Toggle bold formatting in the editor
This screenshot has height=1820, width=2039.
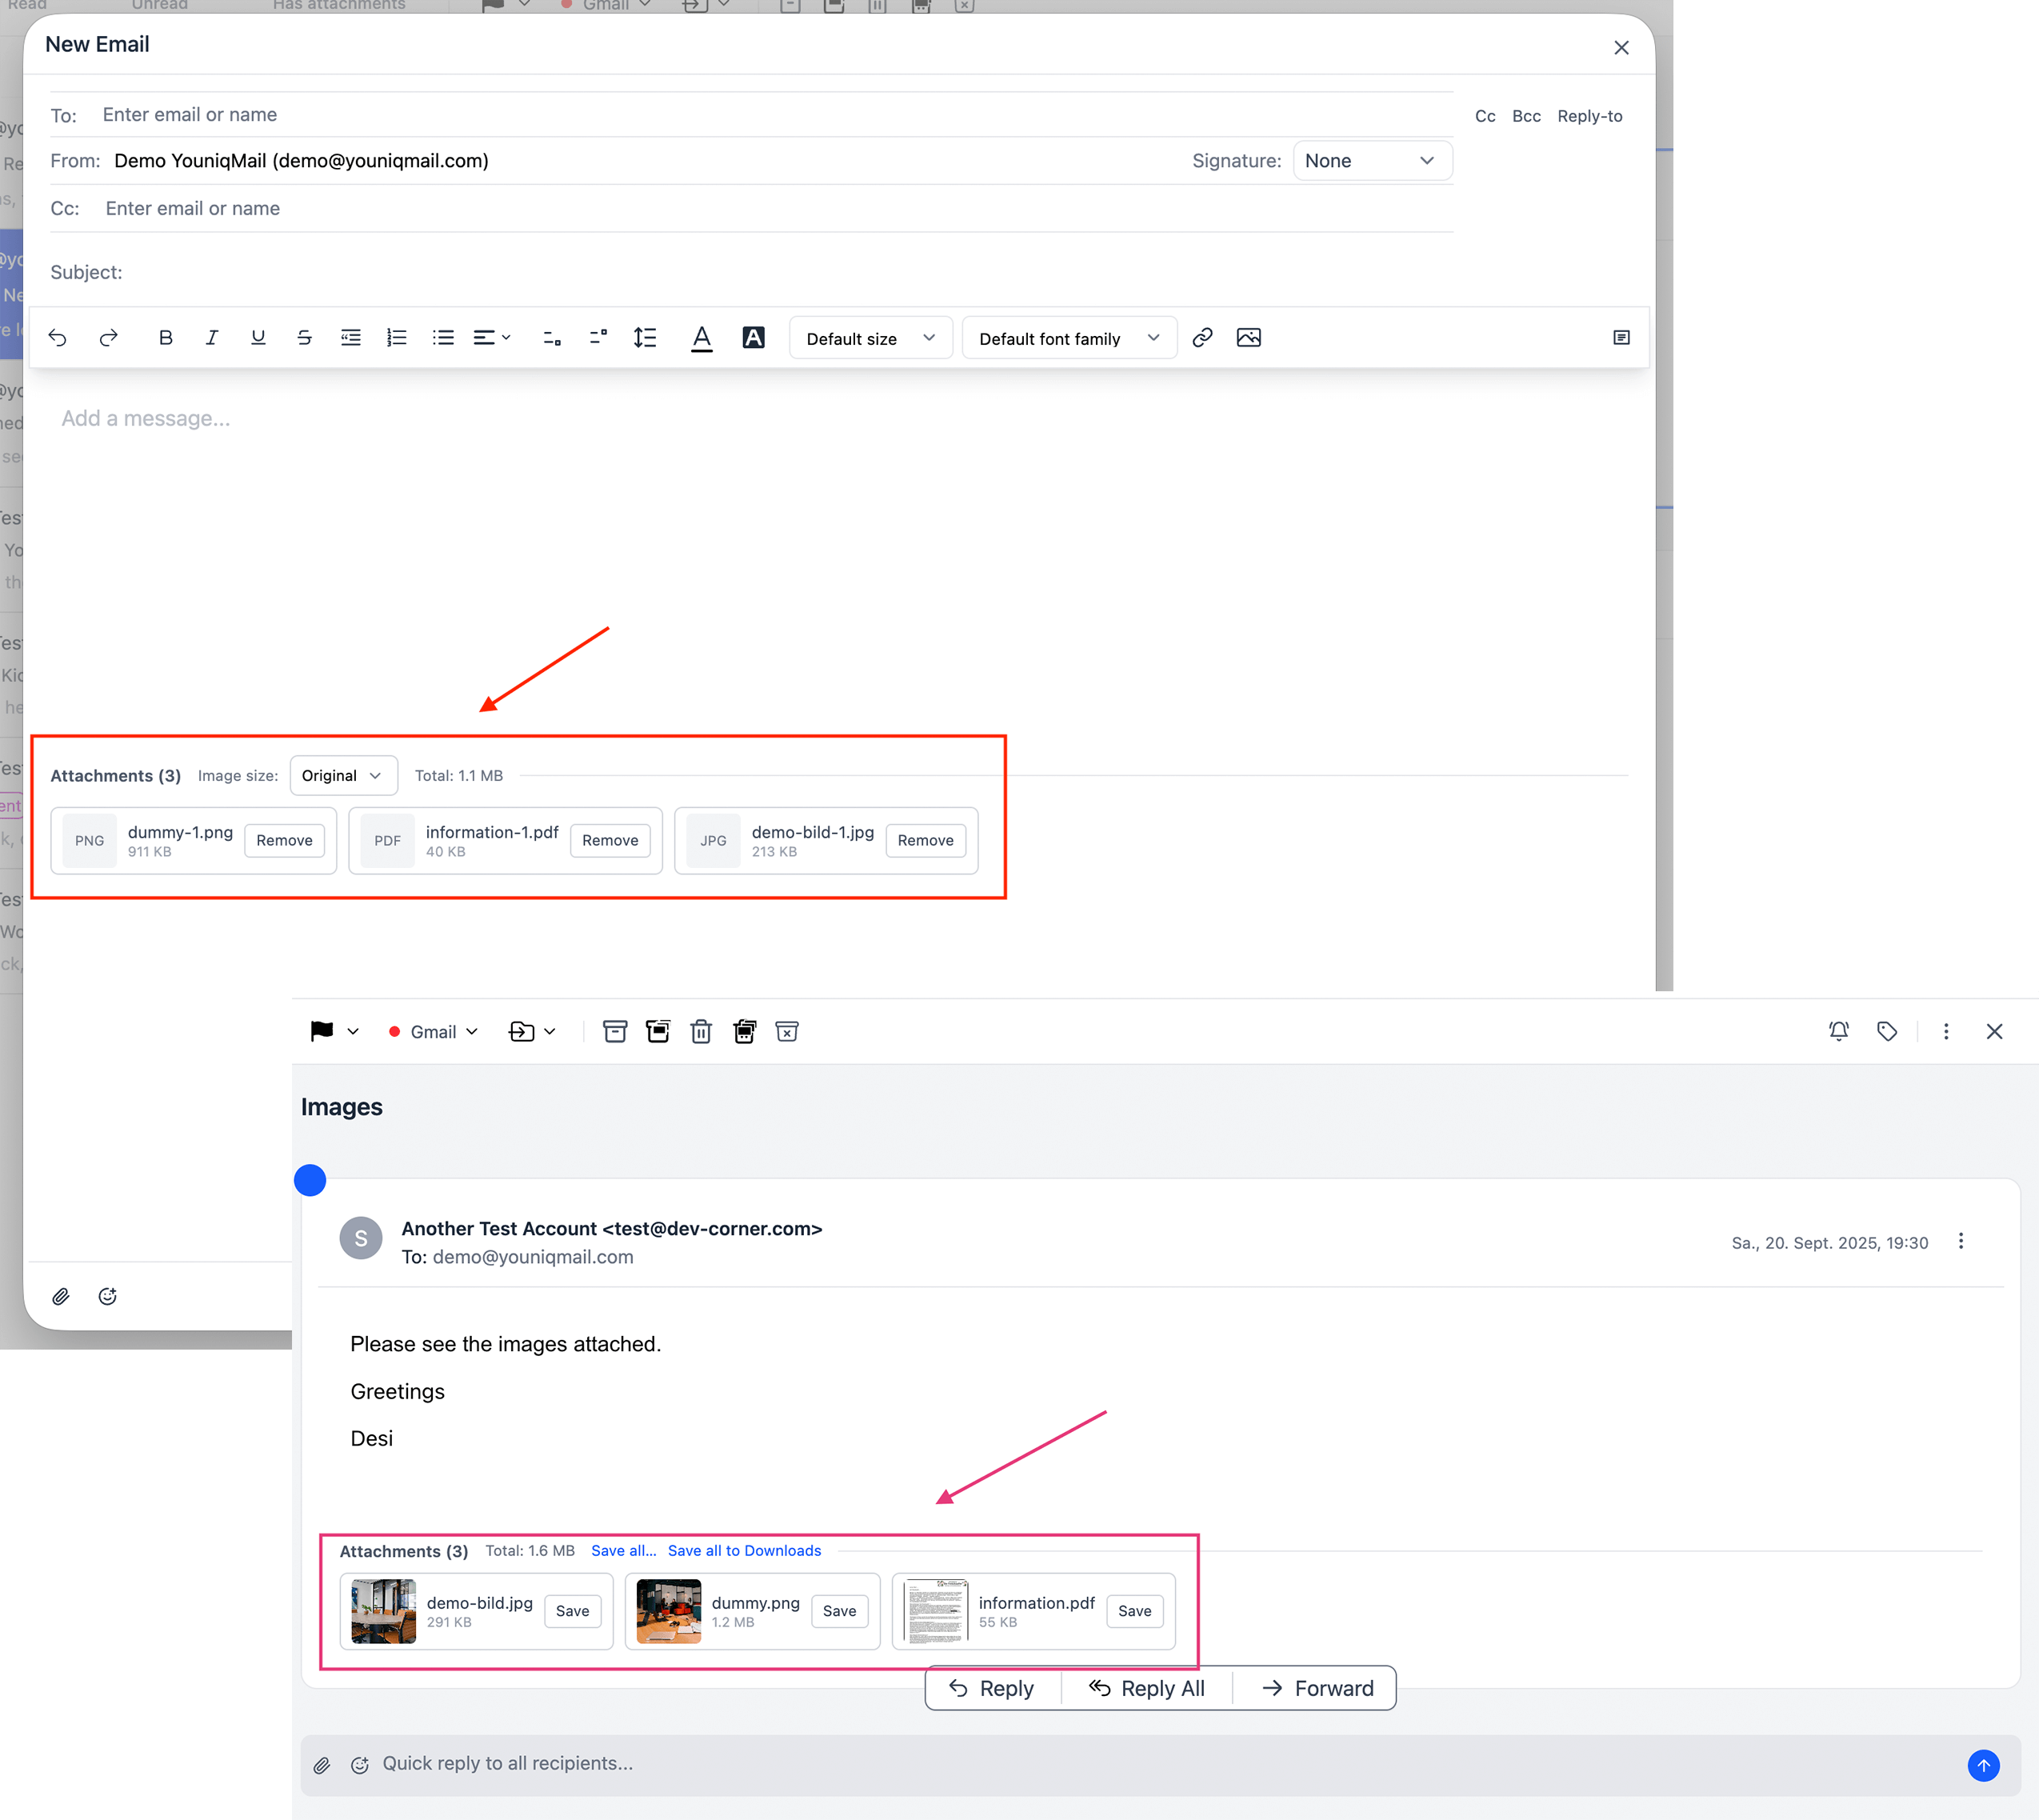click(x=166, y=338)
